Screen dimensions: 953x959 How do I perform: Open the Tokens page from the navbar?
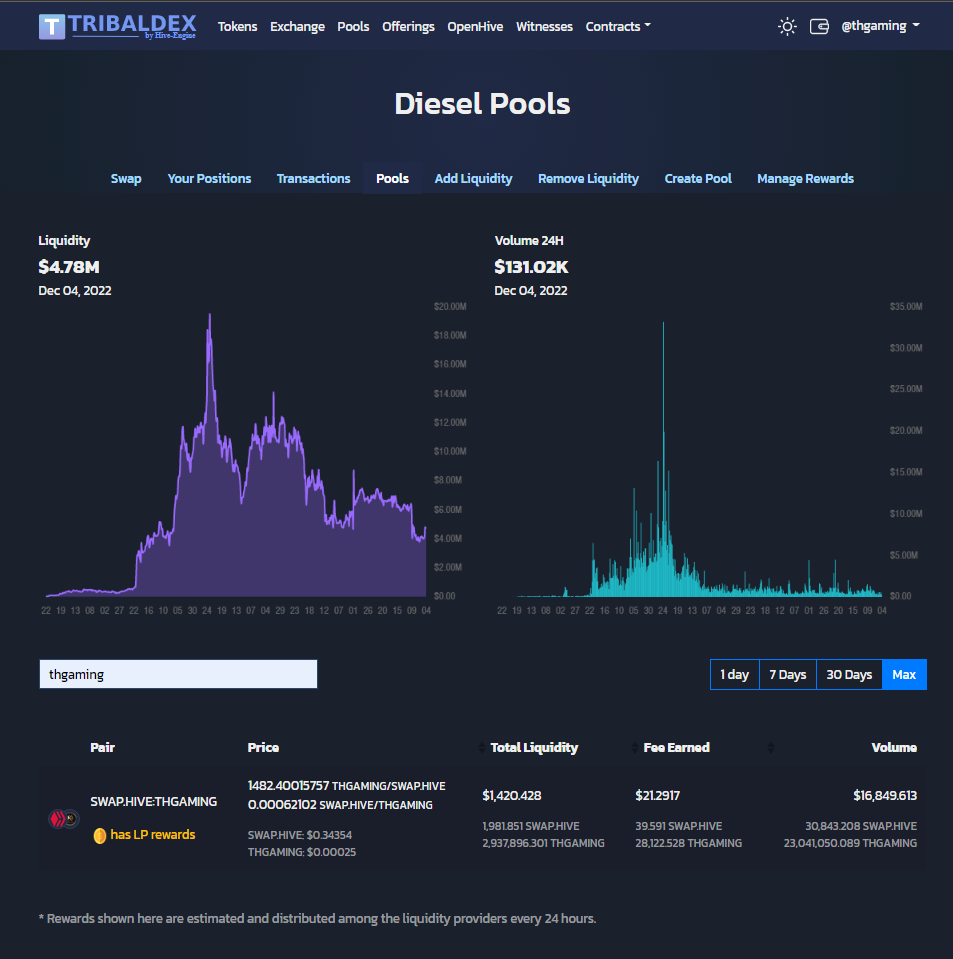[x=237, y=26]
